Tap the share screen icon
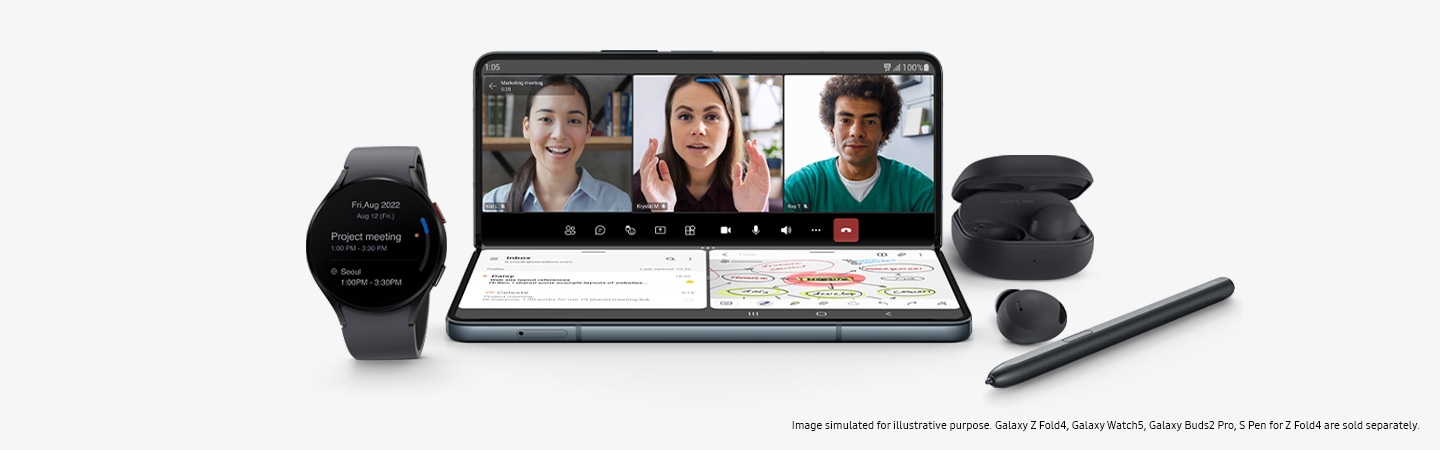 click(660, 230)
